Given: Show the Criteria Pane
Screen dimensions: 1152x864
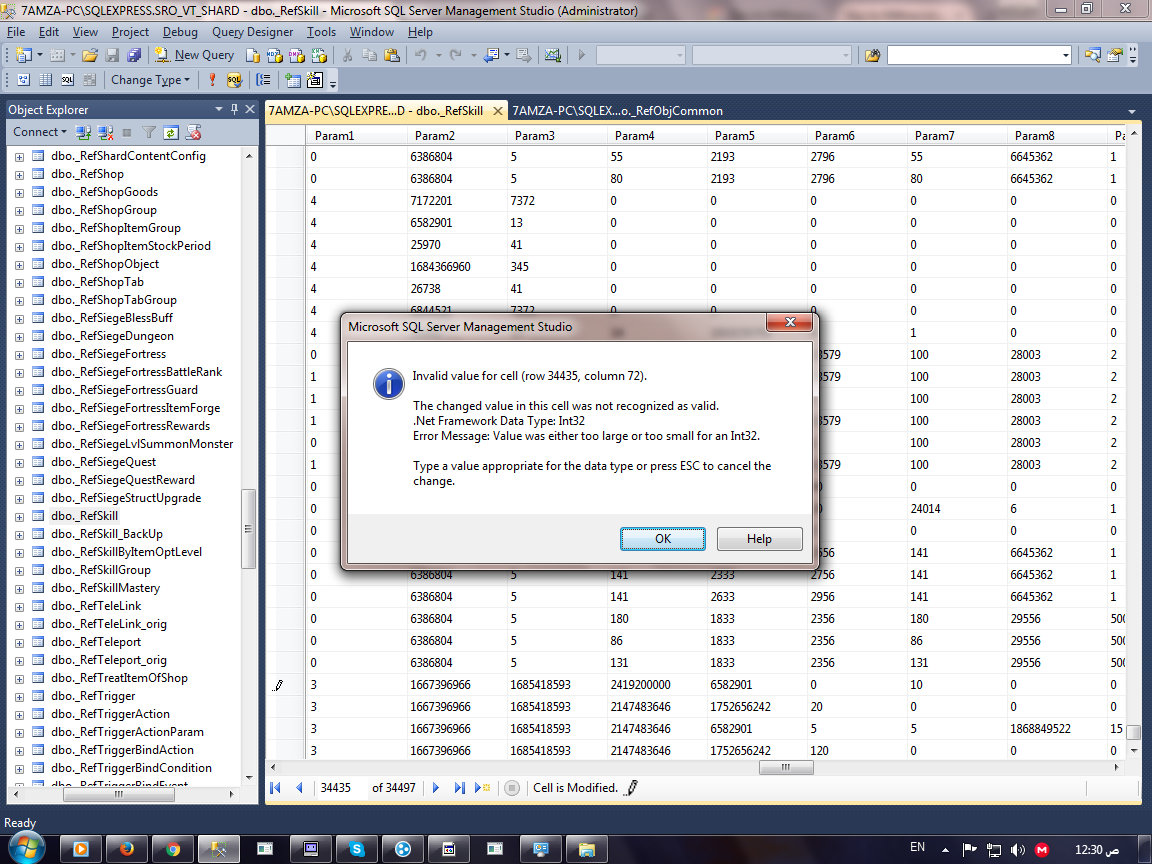Looking at the screenshot, I should tap(46, 80).
